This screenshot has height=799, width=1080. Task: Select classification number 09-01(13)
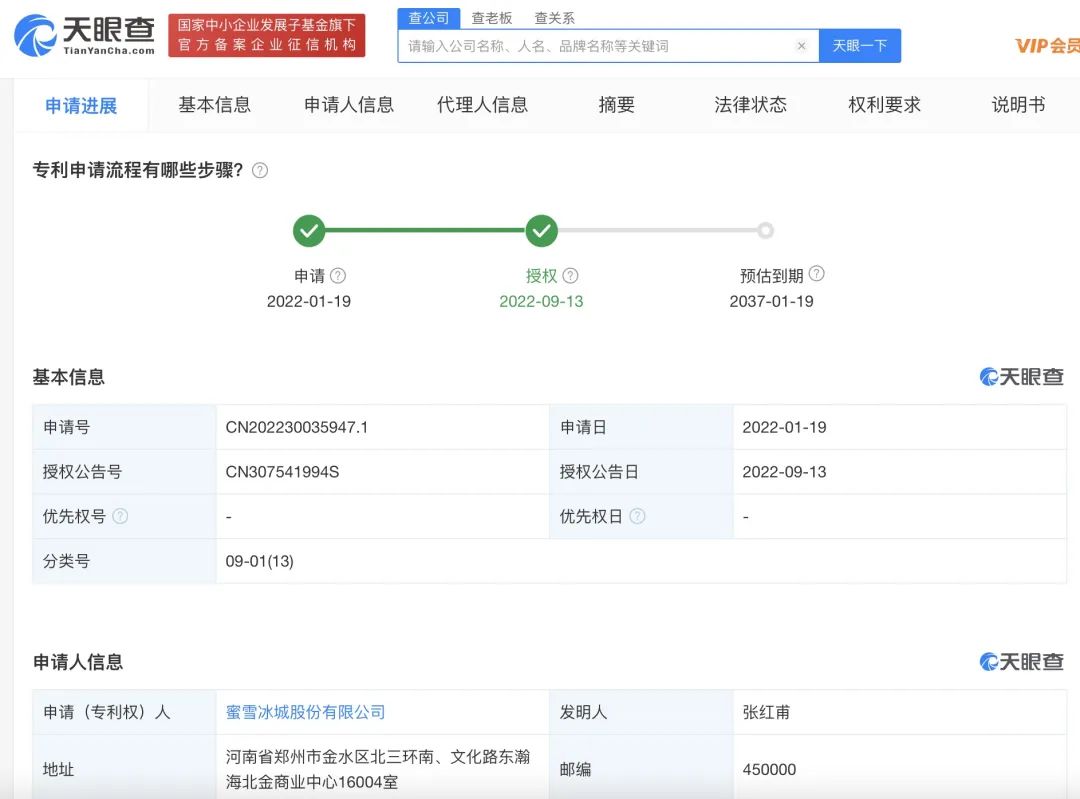(260, 561)
